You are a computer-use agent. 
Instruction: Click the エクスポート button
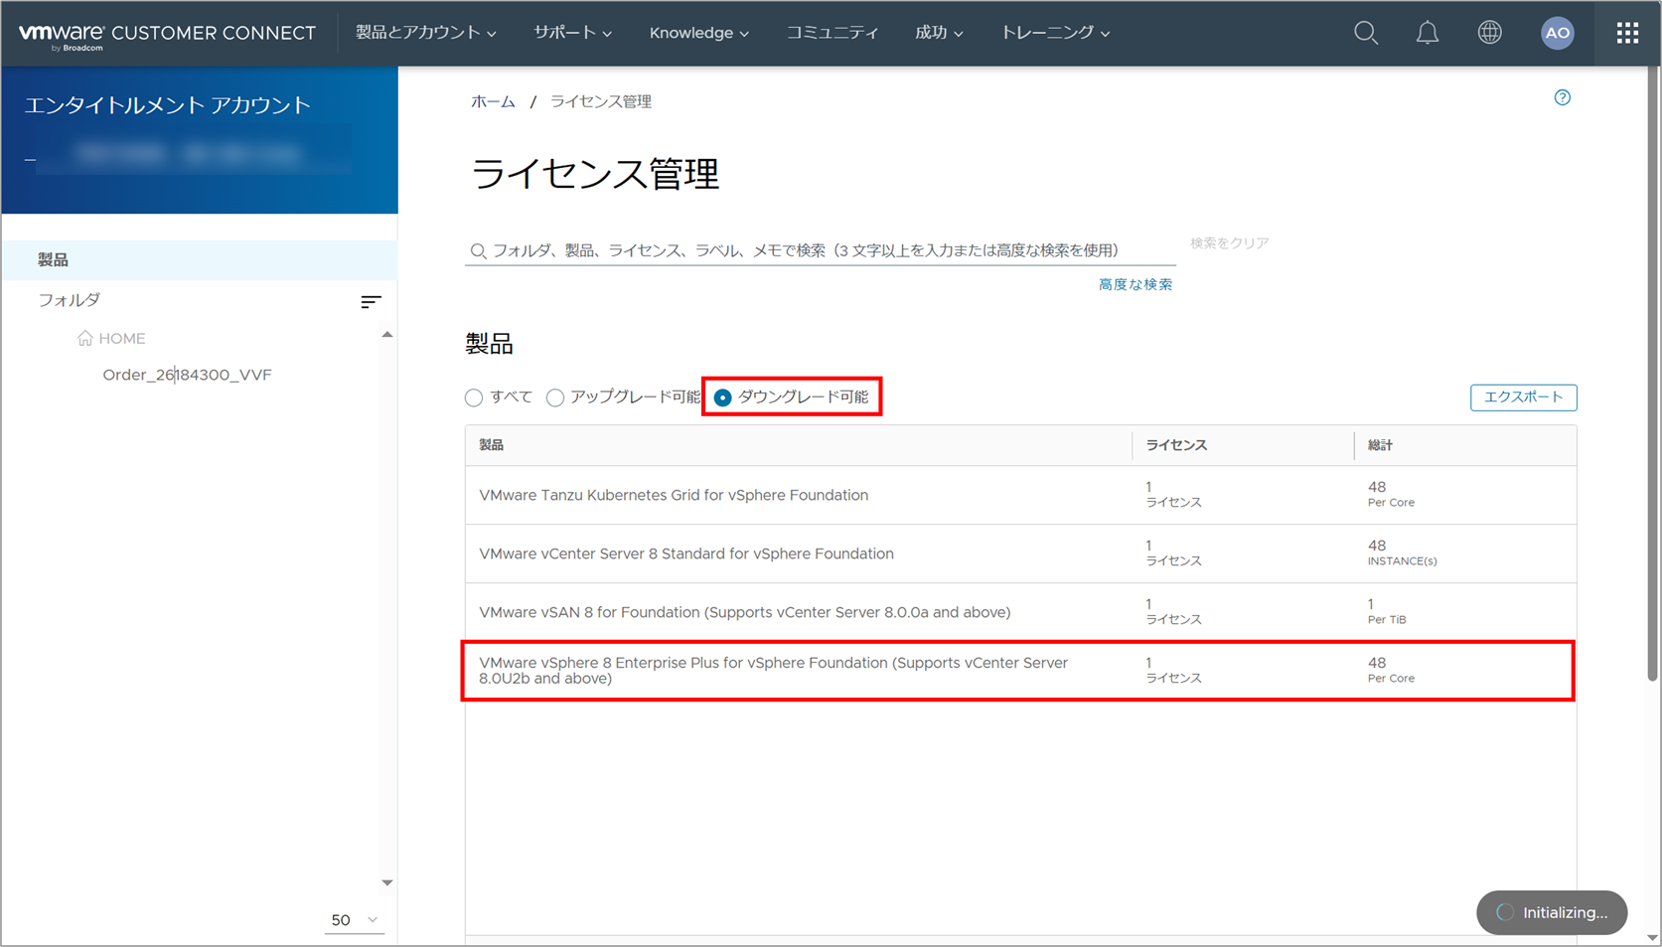(x=1522, y=397)
